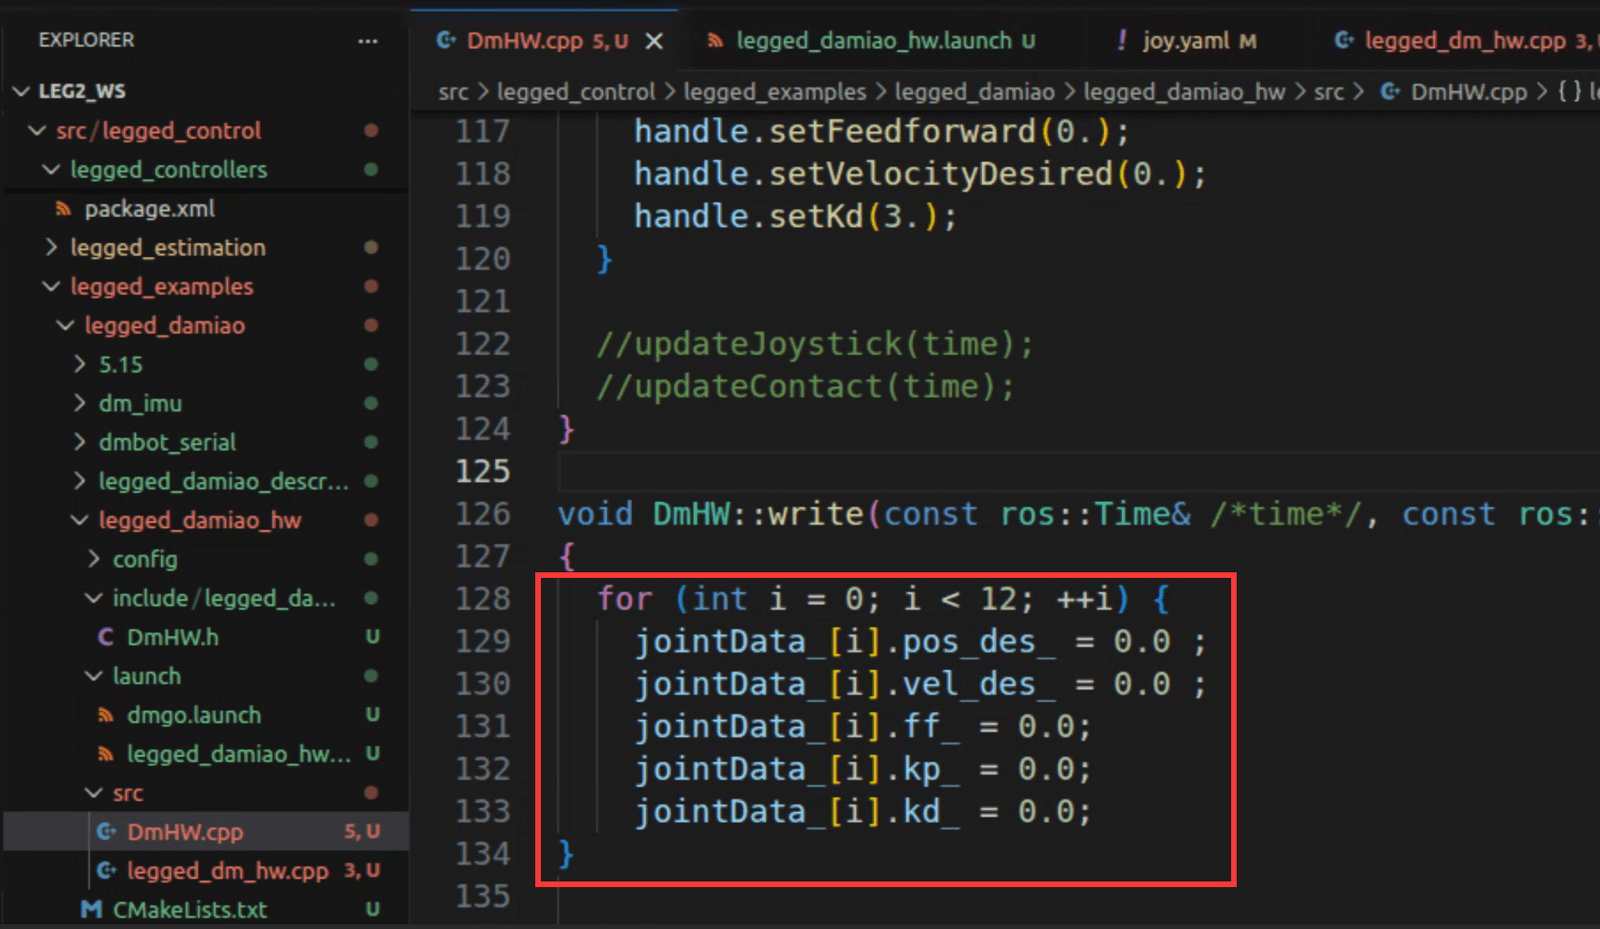
Task: Click the legged_damiao_hw breadcrumb segment
Action: [1184, 92]
